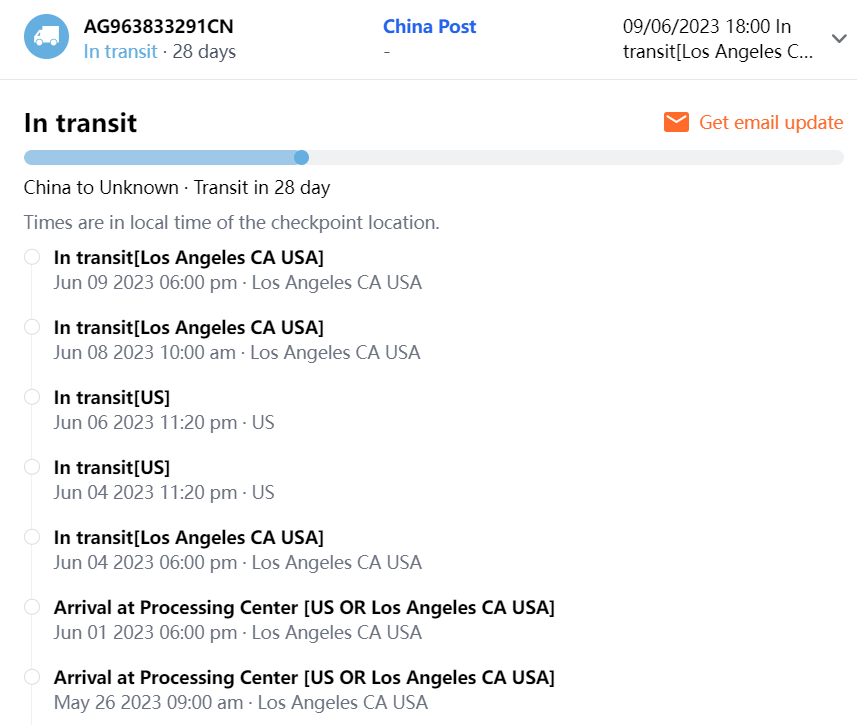The width and height of the screenshot is (857, 725).
Task: Select the latest status summary in header
Action: (x=717, y=39)
